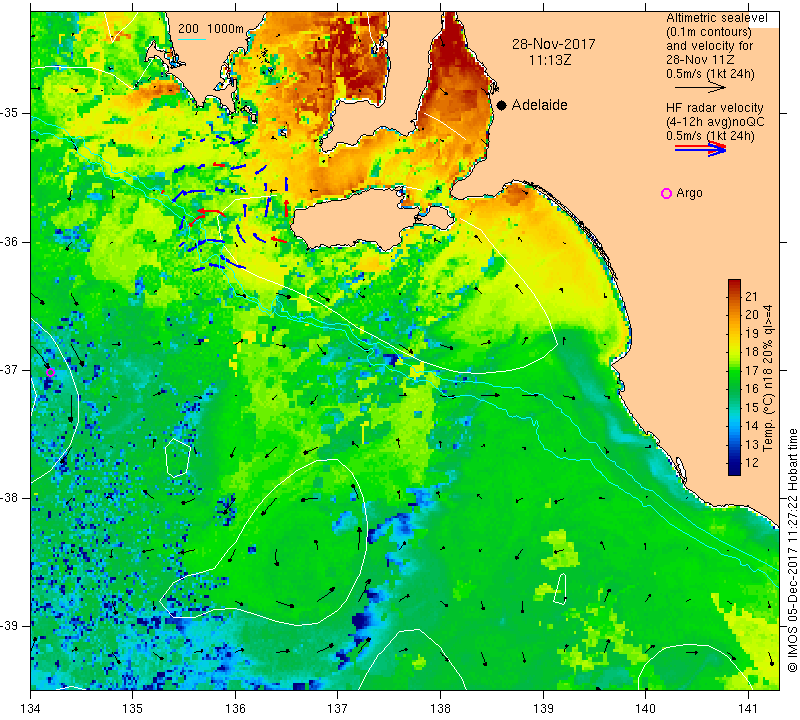Click the 'HF radar velocity' legend heading

coord(715,108)
